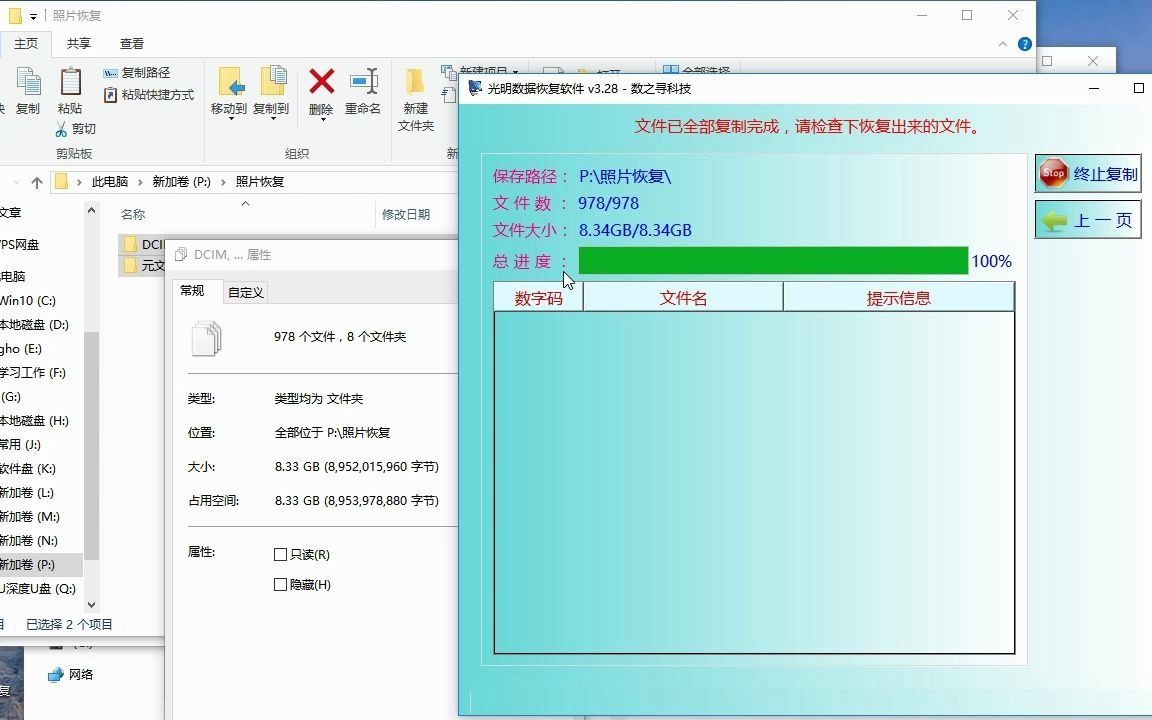This screenshot has width=1152, height=720.
Task: Sort by Name (名称) column header
Action: tap(133, 215)
